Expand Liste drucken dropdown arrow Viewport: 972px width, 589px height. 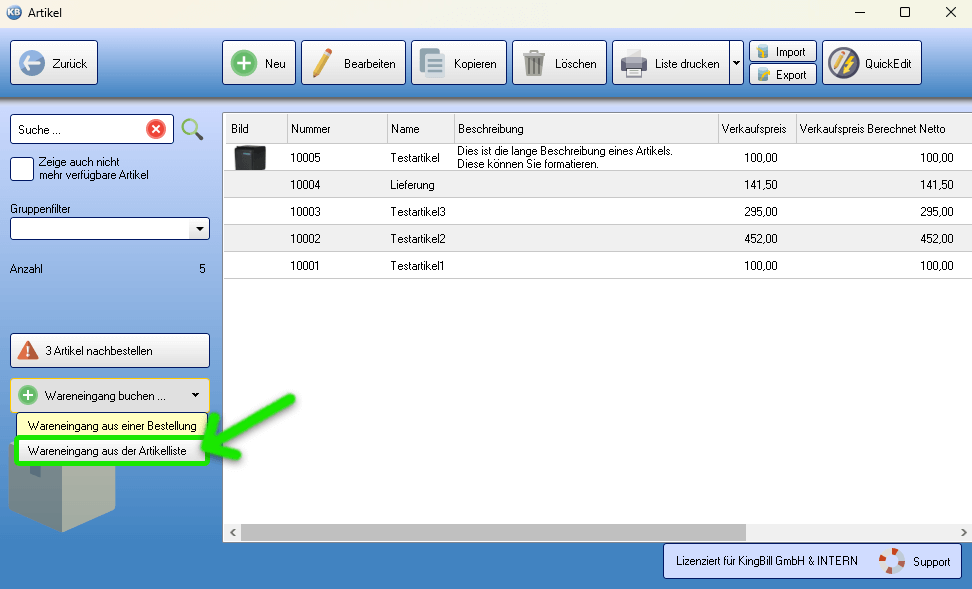coord(736,63)
